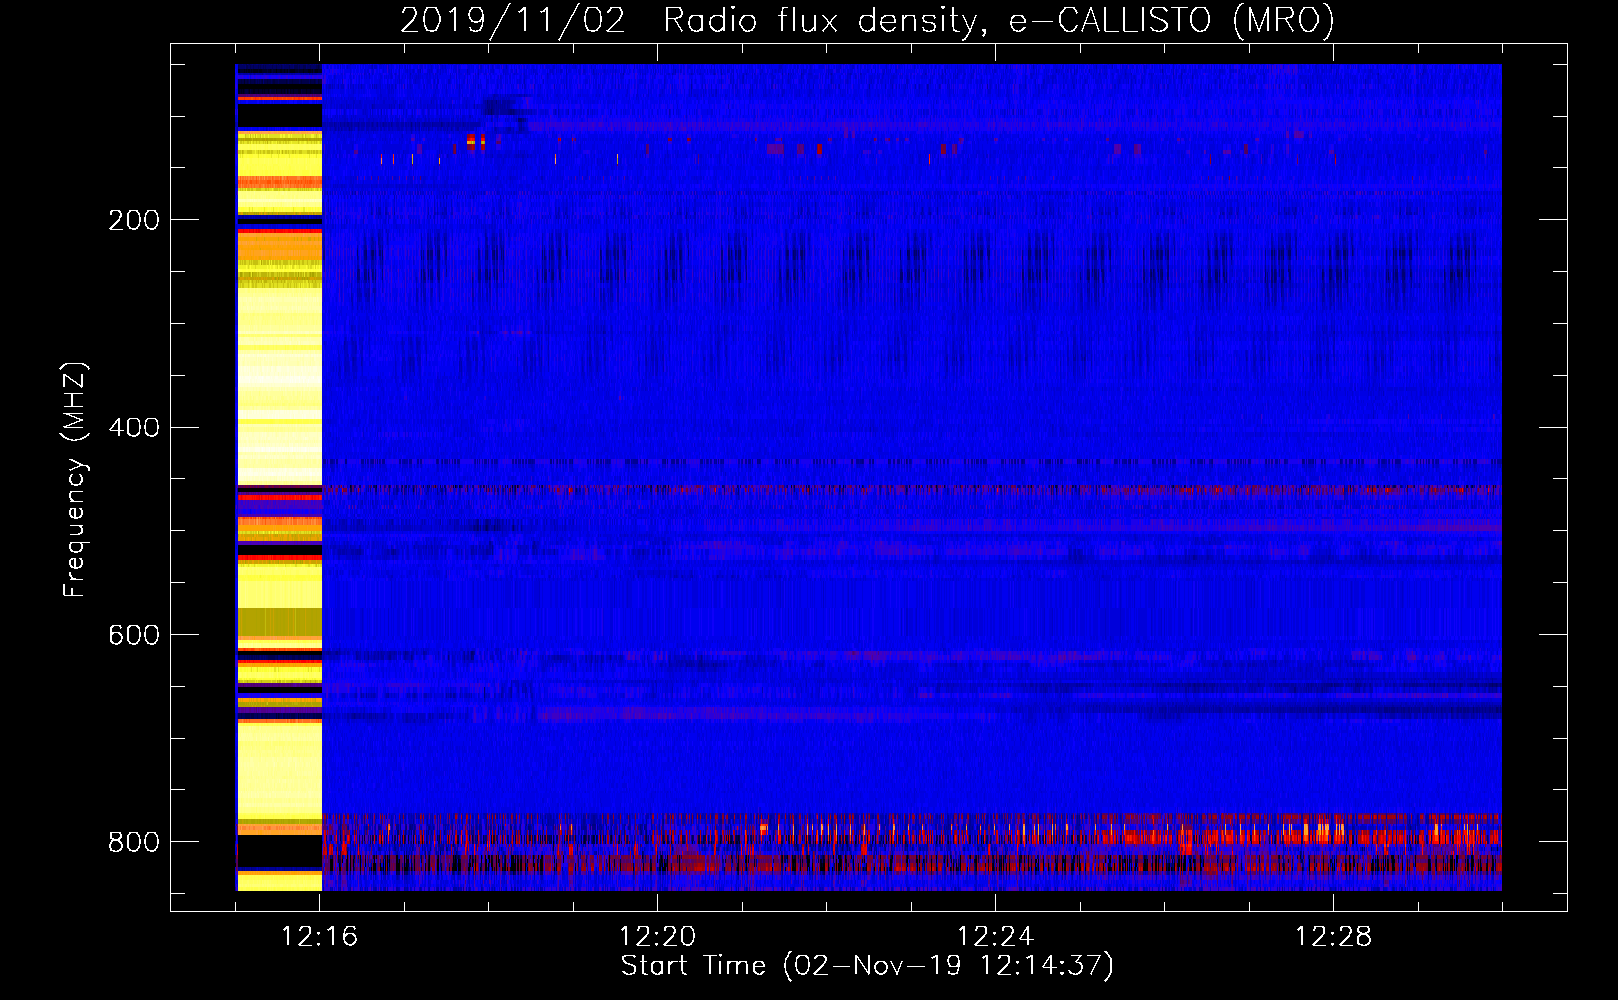Click the Start Time axis caption

pyautogui.click(x=867, y=966)
